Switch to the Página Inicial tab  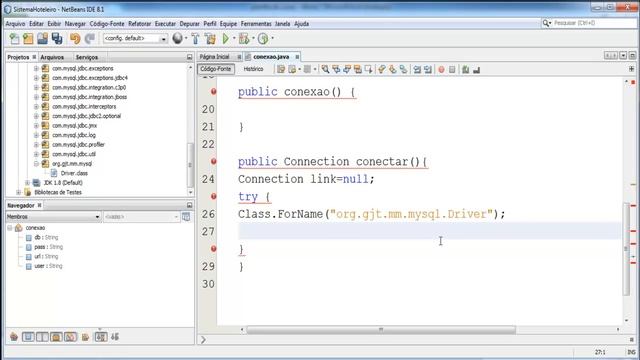tap(215, 57)
